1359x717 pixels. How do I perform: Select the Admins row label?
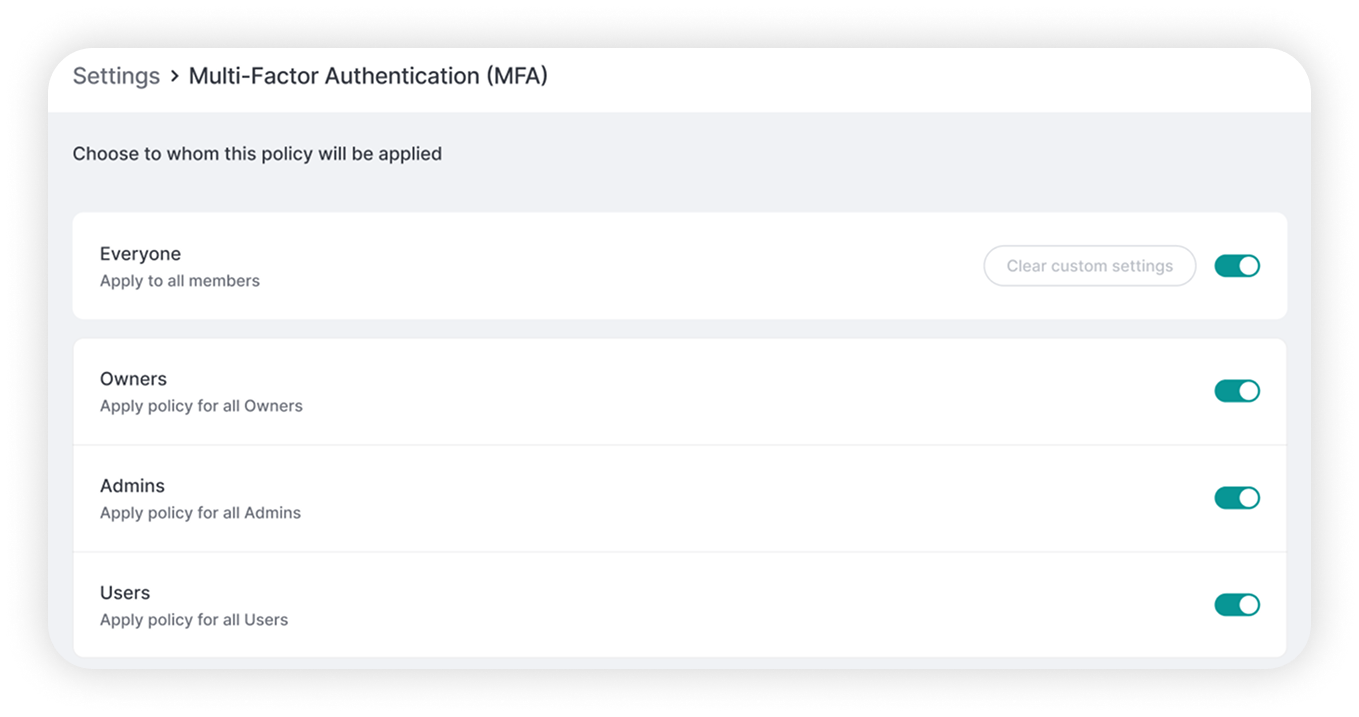[132, 486]
